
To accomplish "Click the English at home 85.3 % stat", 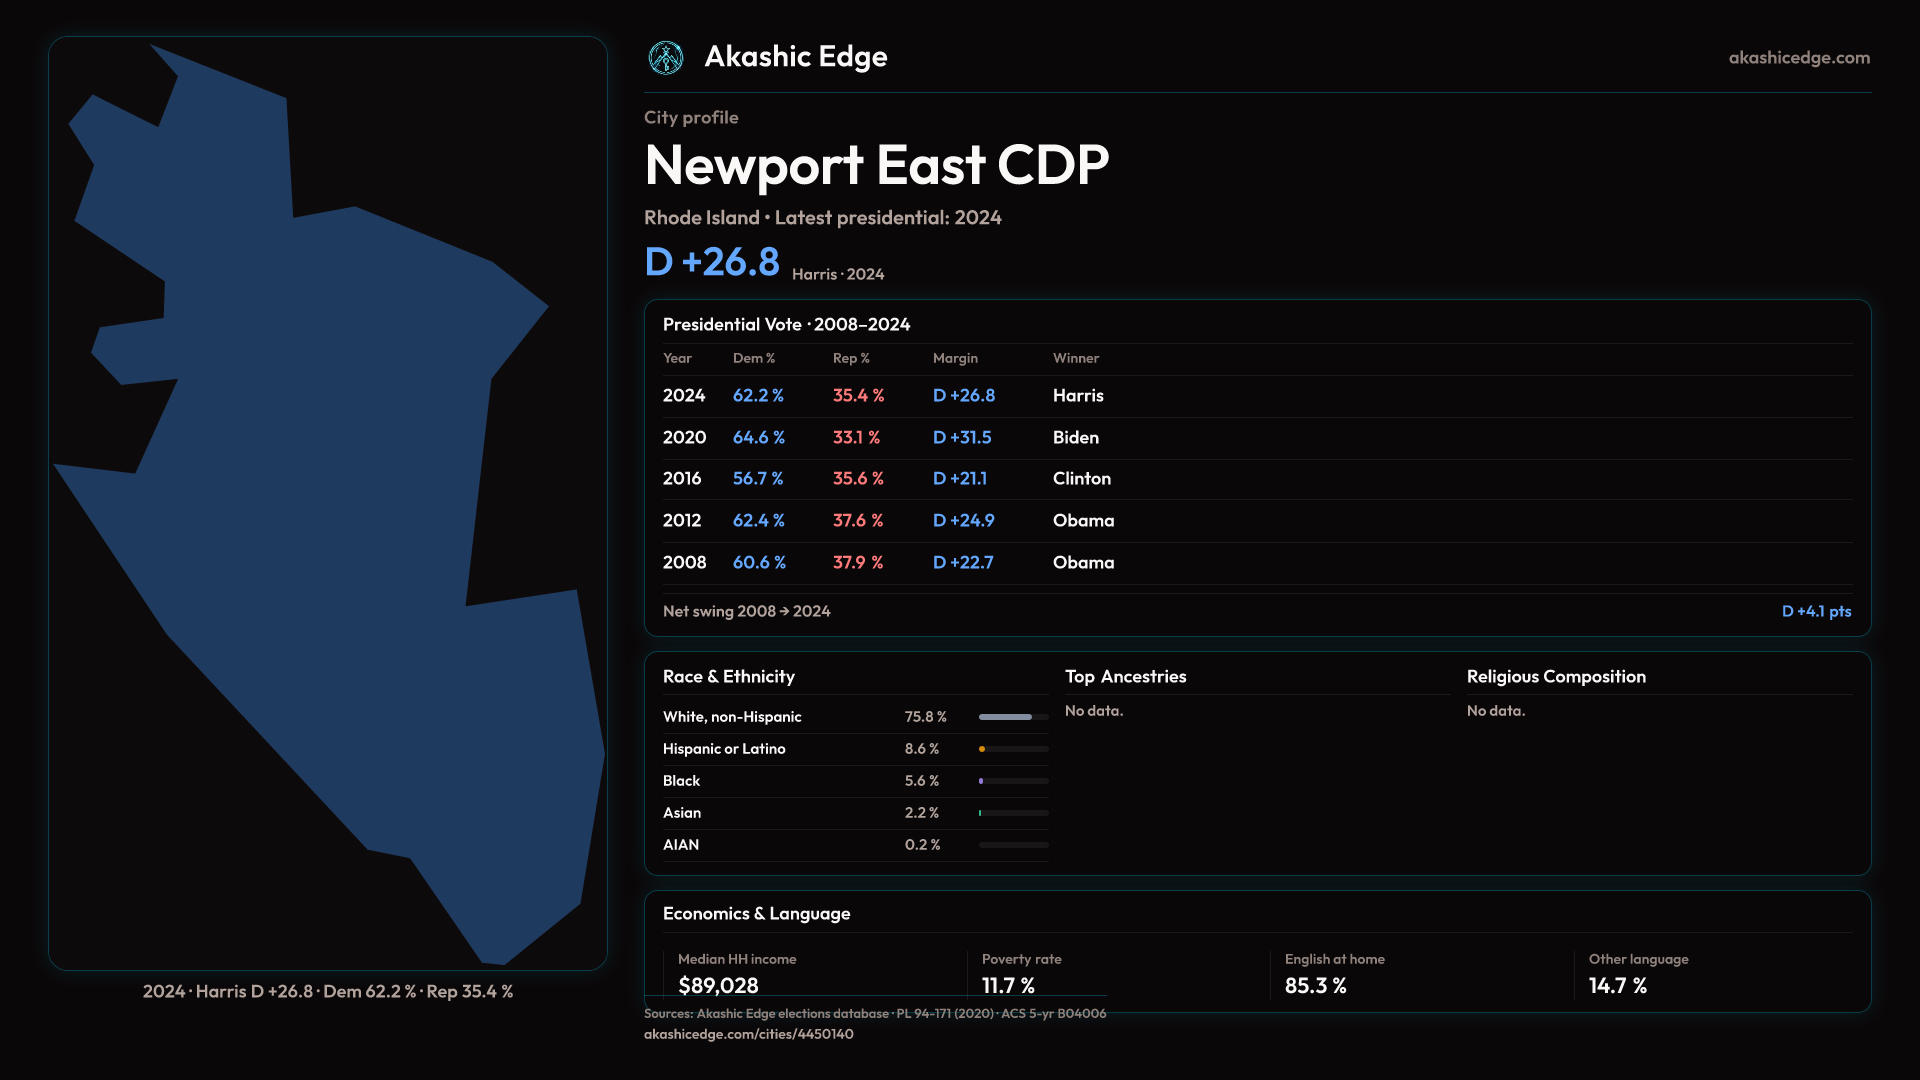I will (x=1315, y=986).
